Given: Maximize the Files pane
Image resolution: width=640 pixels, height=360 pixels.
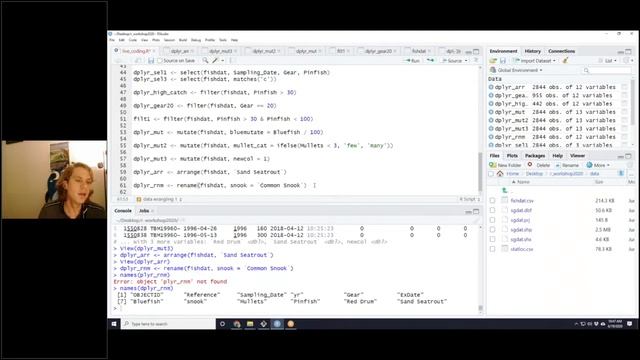Looking at the screenshot, I should [628, 156].
